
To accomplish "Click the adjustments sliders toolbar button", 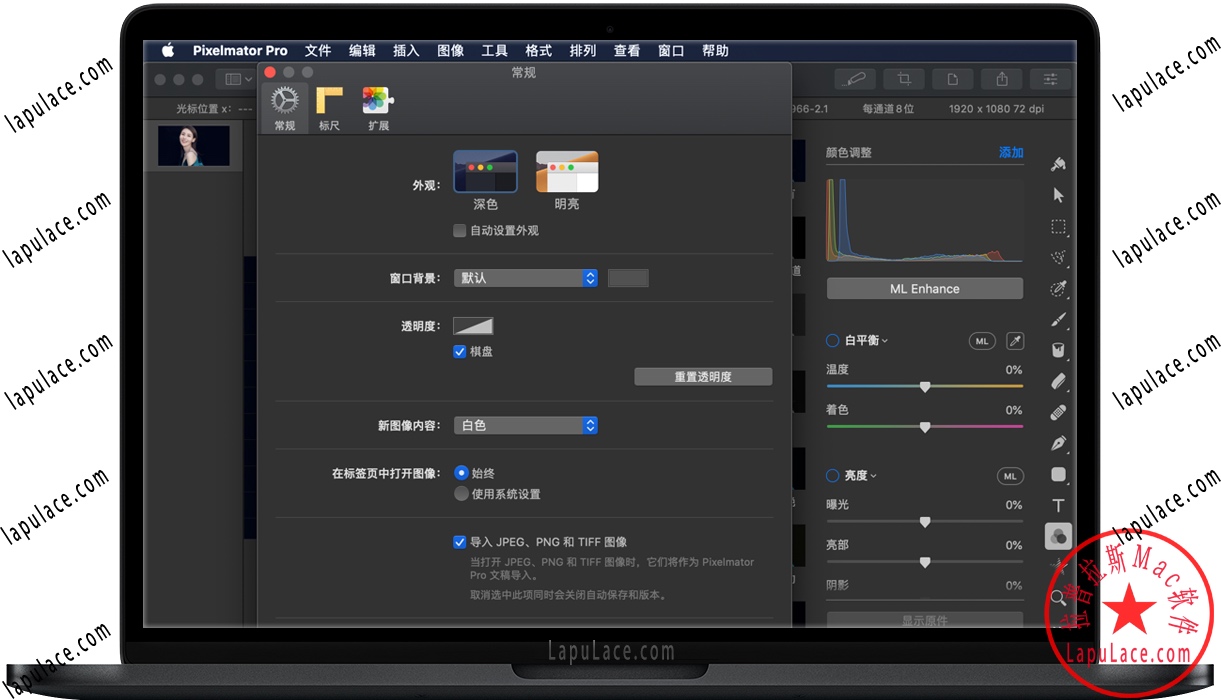I will pos(1051,79).
